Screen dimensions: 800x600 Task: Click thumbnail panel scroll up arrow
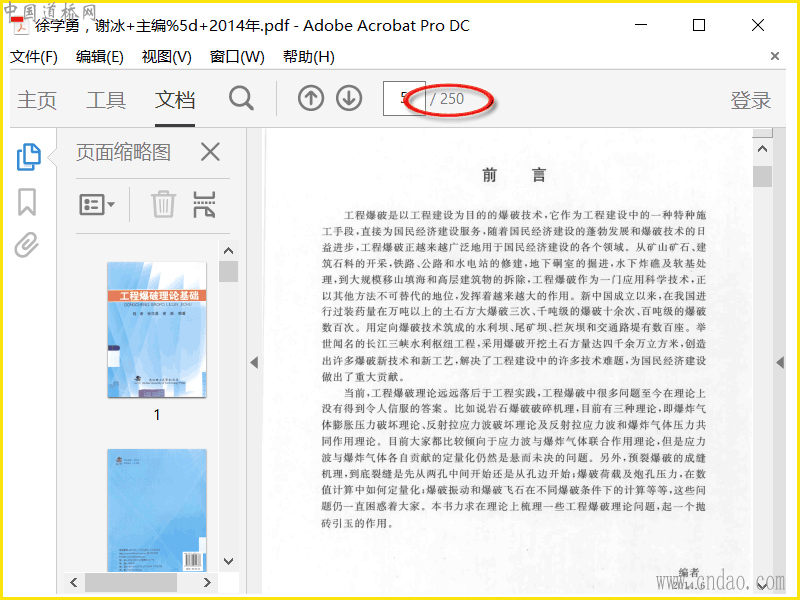[229, 251]
